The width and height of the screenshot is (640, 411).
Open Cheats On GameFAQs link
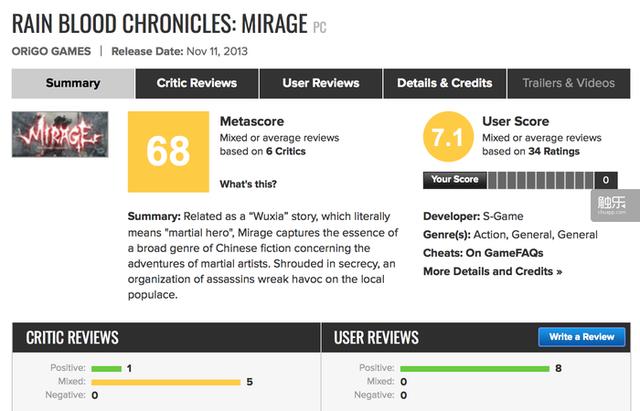click(x=483, y=253)
